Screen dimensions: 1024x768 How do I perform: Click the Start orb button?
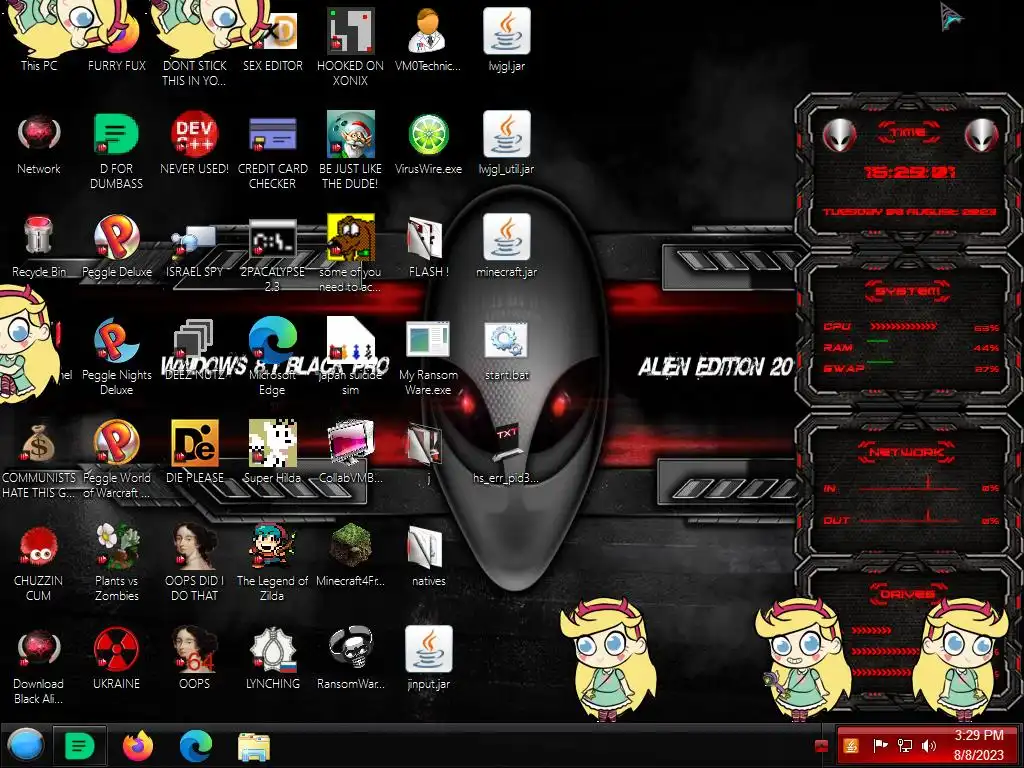[x=25, y=745]
